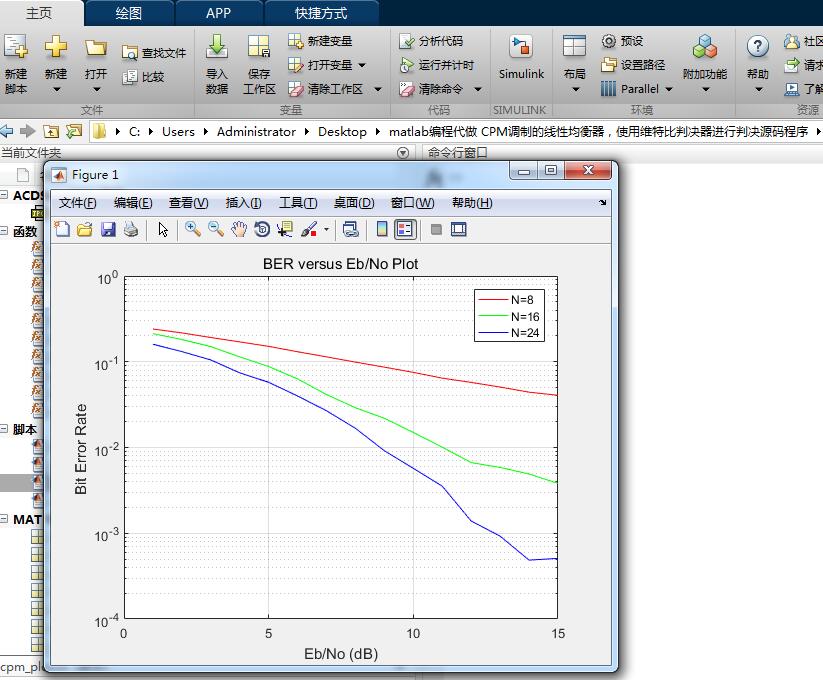Switch to the 快捷方式 (Shortcuts) tab
The width and height of the screenshot is (823, 680).
pyautogui.click(x=321, y=13)
